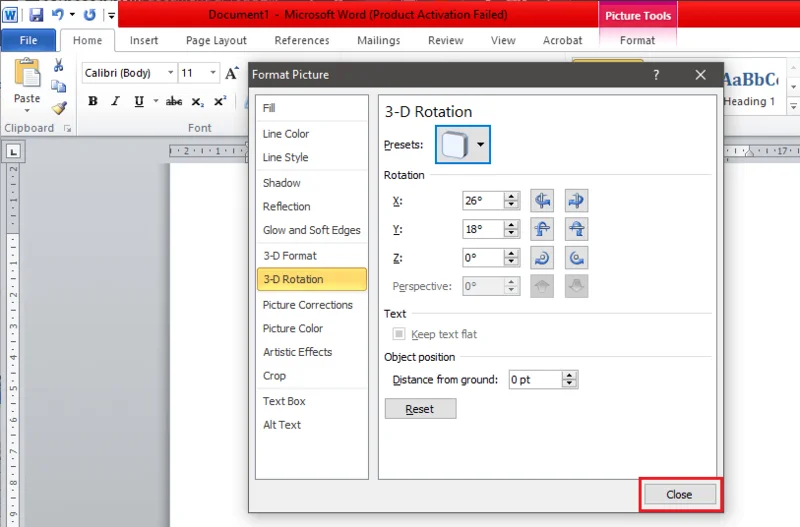Open Format Picture dialog help
Screen dimensions: 800x527
[656, 75]
